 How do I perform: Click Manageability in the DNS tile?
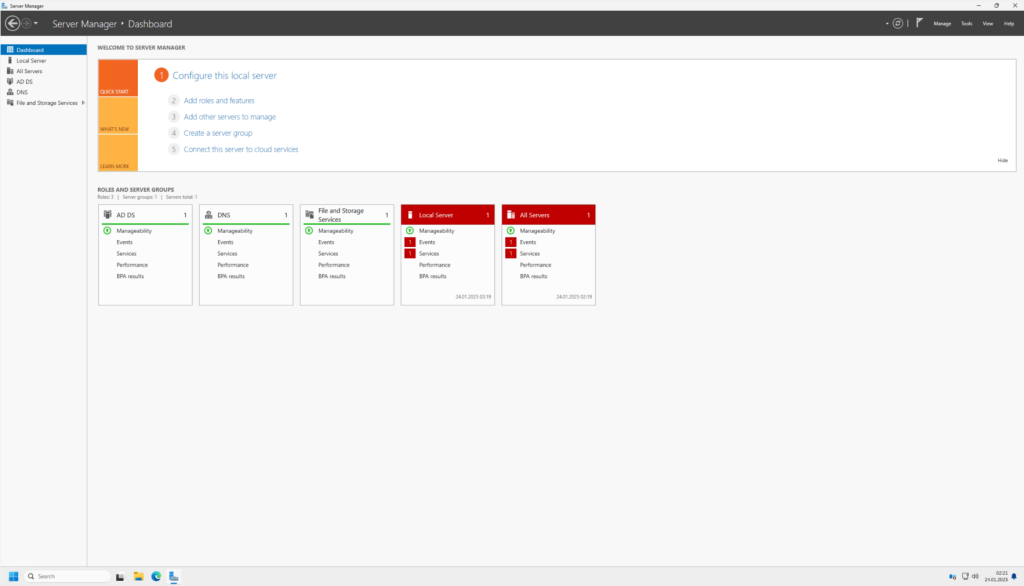pyautogui.click(x=235, y=231)
